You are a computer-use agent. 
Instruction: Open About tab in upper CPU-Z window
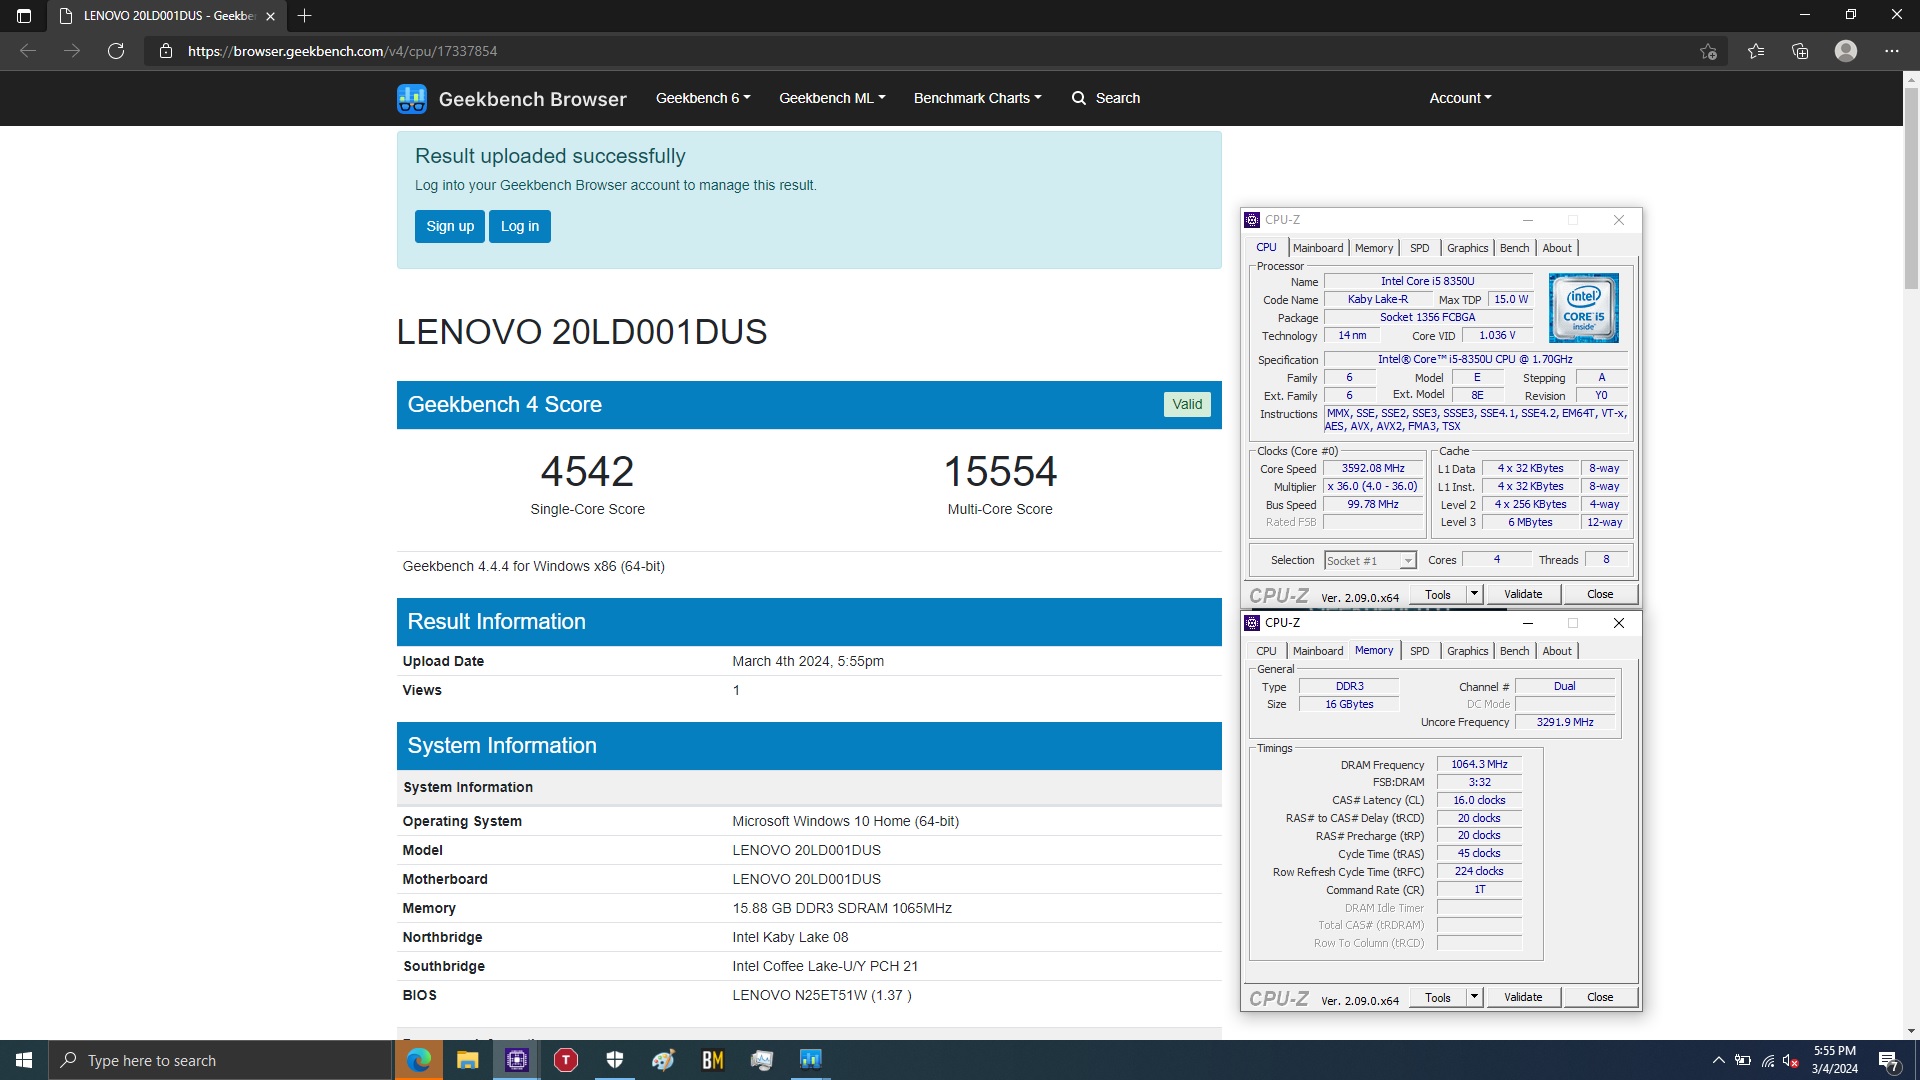(1557, 248)
